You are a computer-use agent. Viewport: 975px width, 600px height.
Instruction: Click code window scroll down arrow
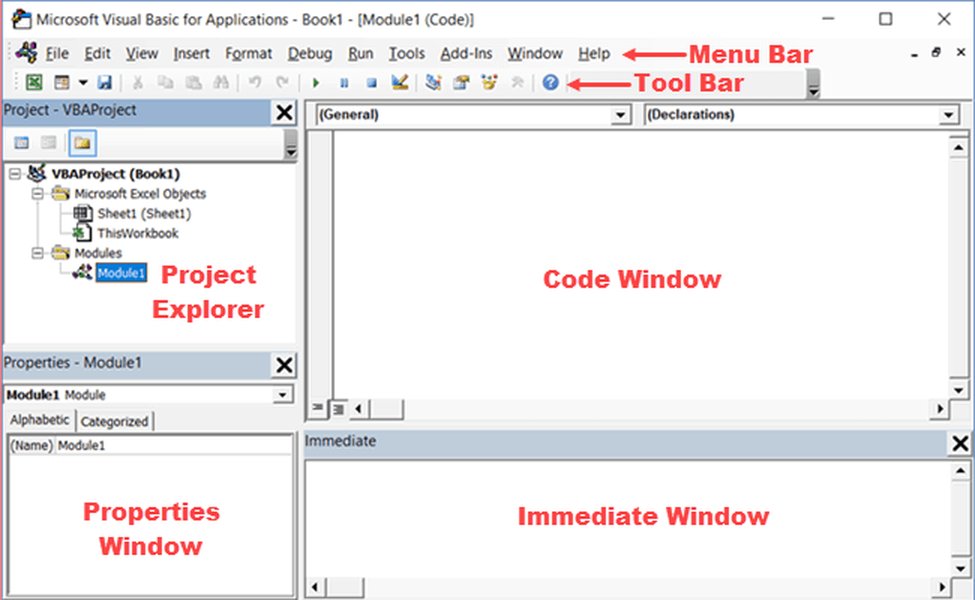pos(958,390)
